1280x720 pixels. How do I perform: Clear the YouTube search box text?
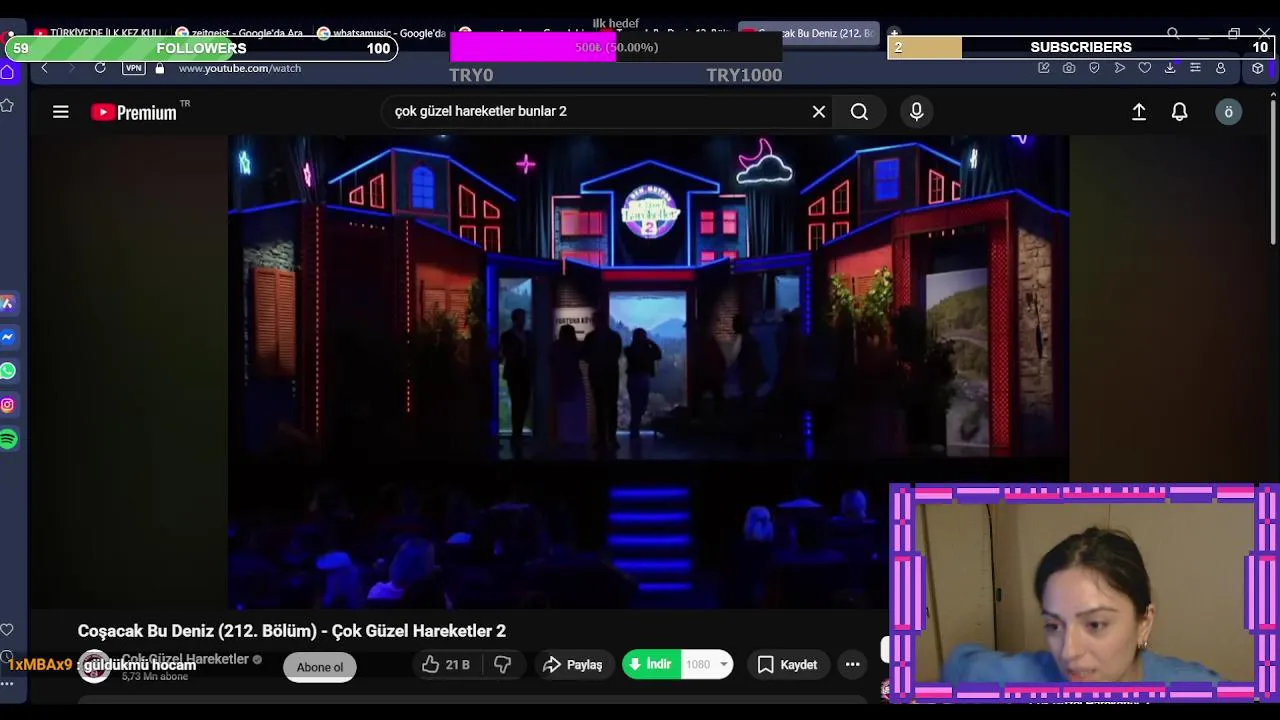[819, 112]
